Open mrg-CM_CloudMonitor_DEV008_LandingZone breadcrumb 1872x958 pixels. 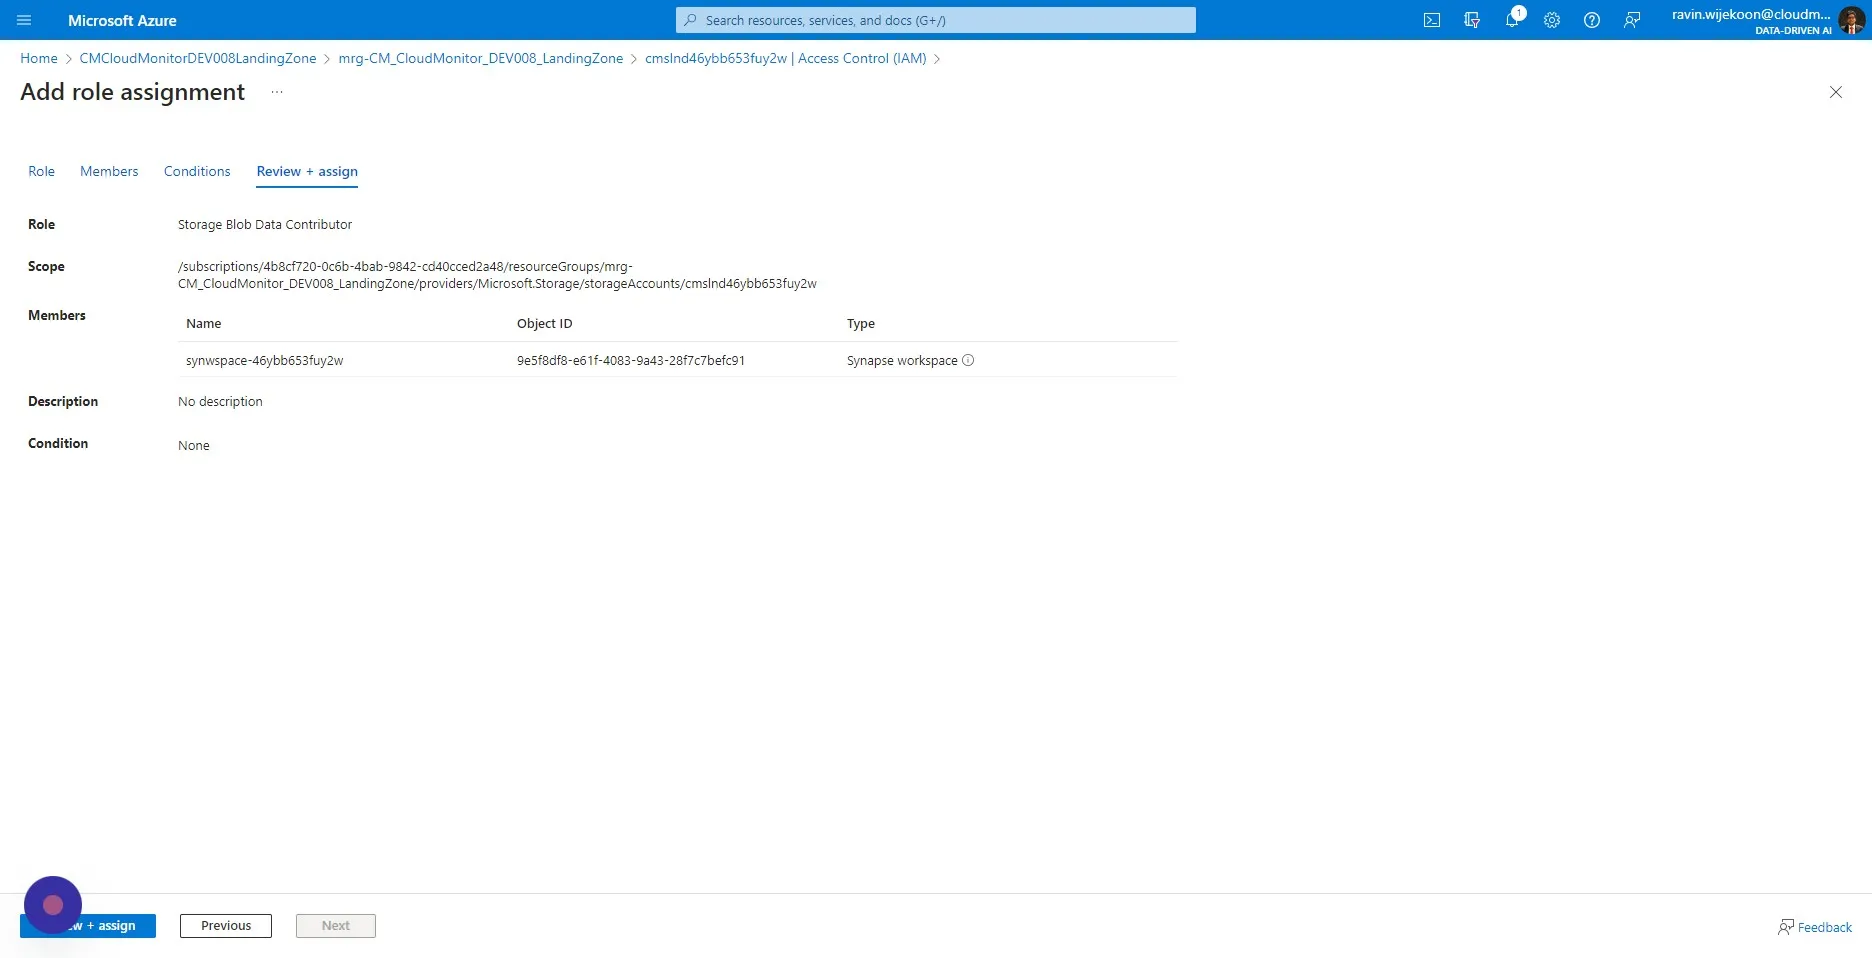[x=481, y=58]
